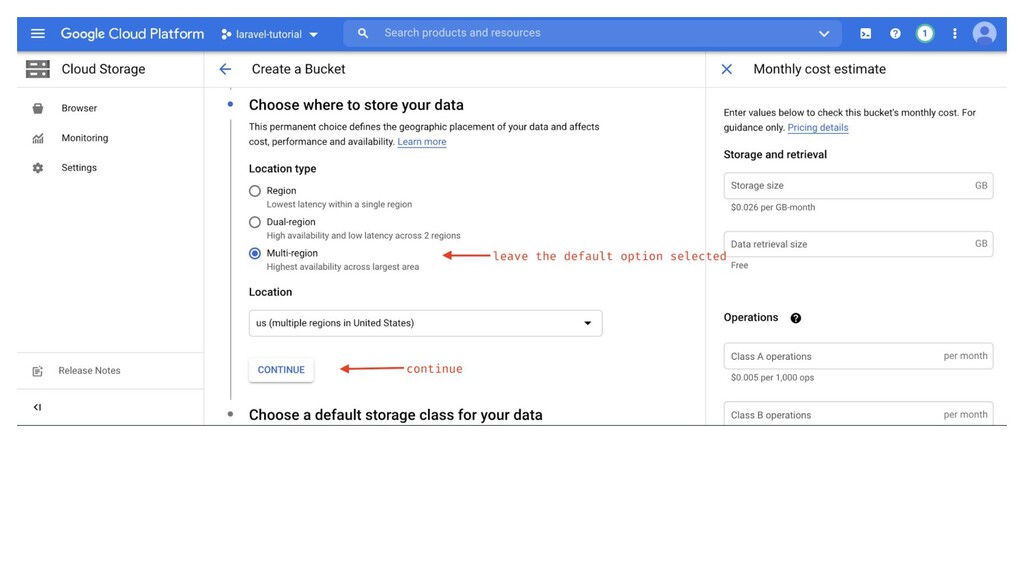Viewport: 1024px width, 576px height.
Task: Open the Location dropdown for us regions
Action: pyautogui.click(x=425, y=323)
